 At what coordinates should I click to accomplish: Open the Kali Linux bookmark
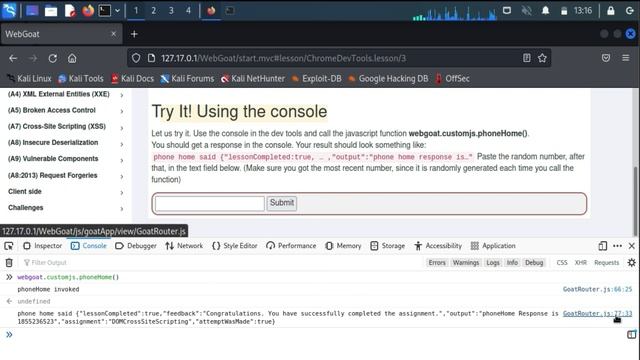click(29, 78)
